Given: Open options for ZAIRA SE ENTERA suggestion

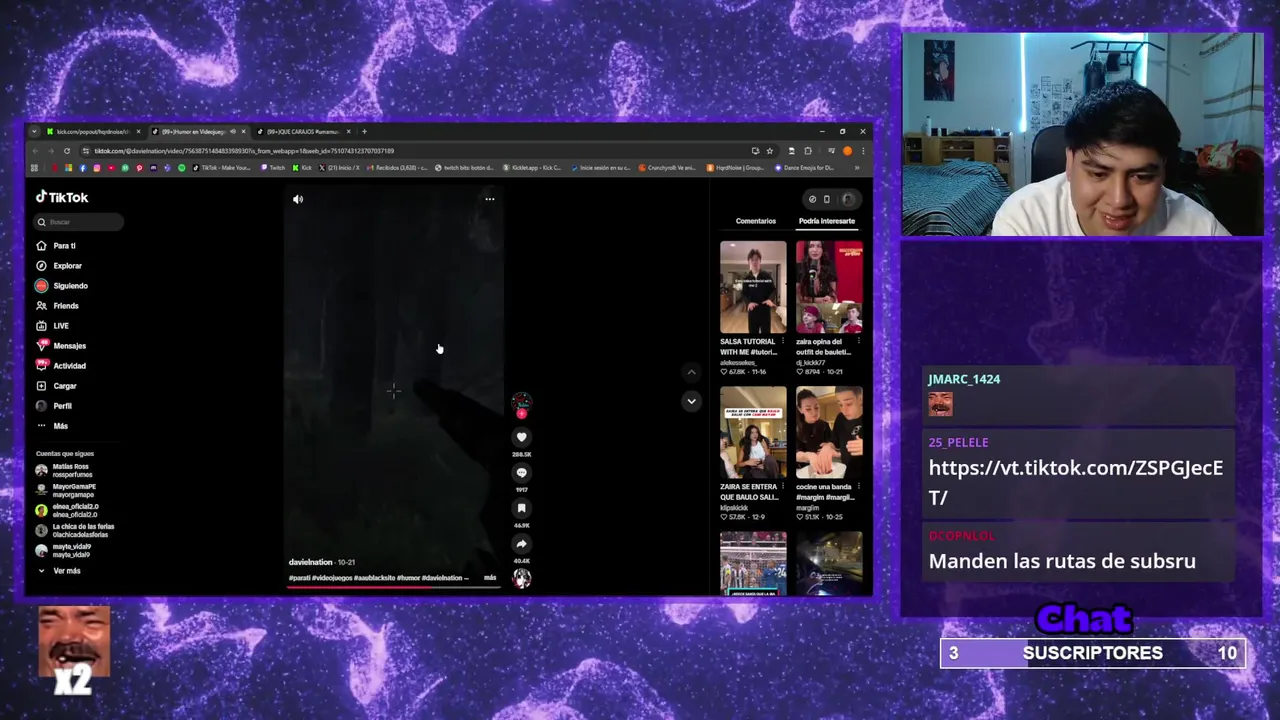Looking at the screenshot, I should pyautogui.click(x=783, y=488).
